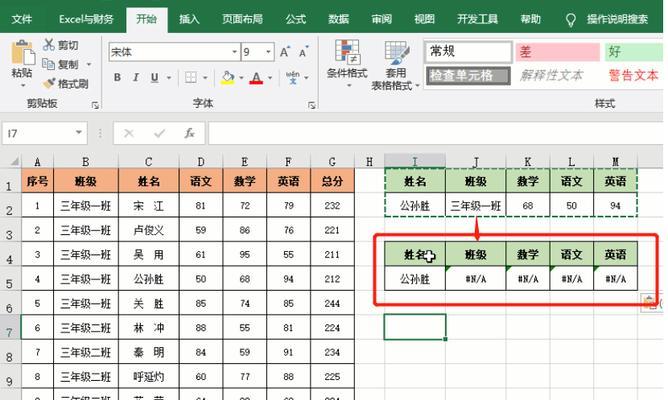Open Conditional Formatting menu
The width and height of the screenshot is (668, 400).
[347, 63]
